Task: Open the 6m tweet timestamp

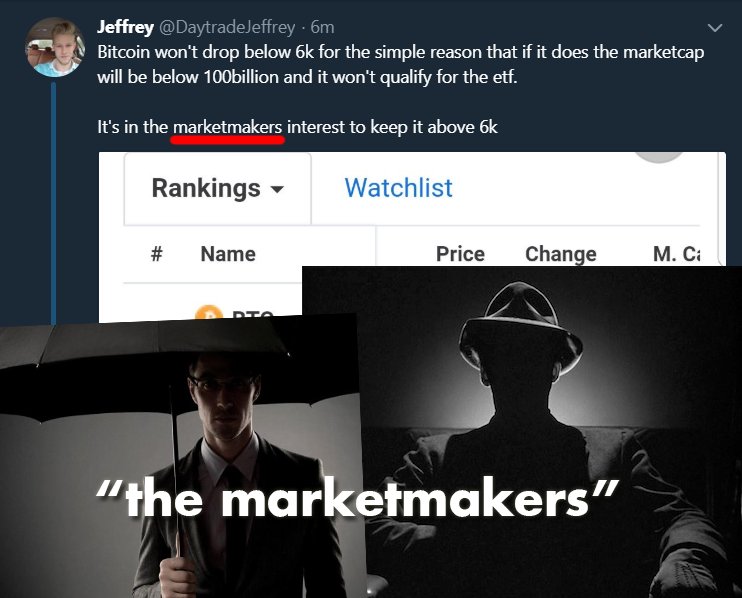Action: pyautogui.click(x=322, y=27)
